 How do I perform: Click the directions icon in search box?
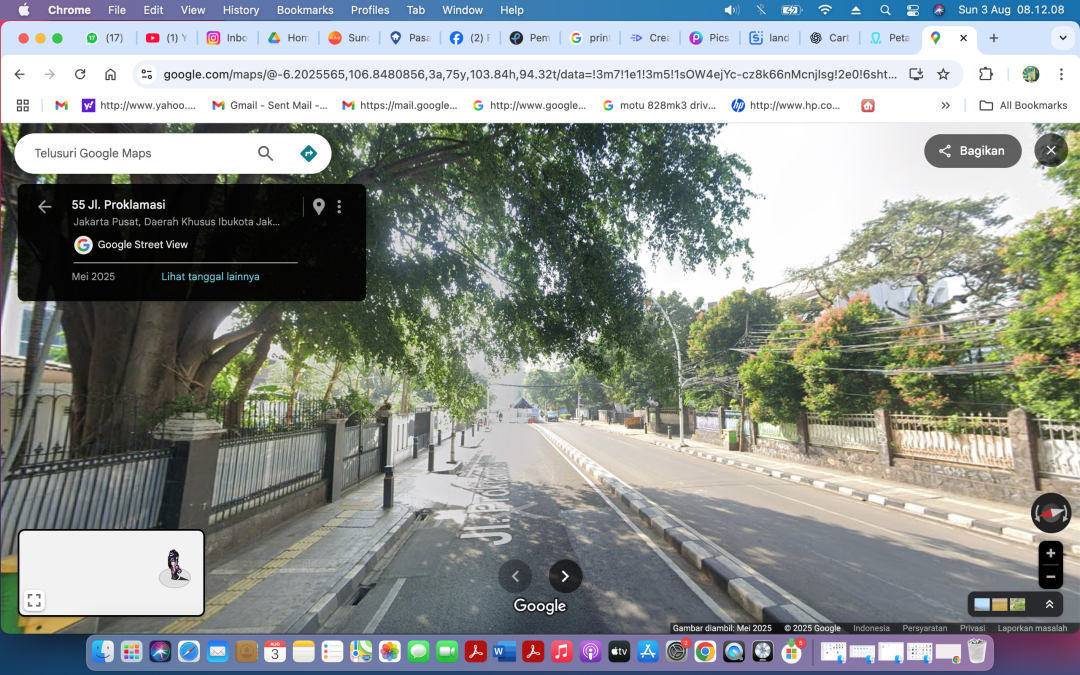[x=308, y=153]
